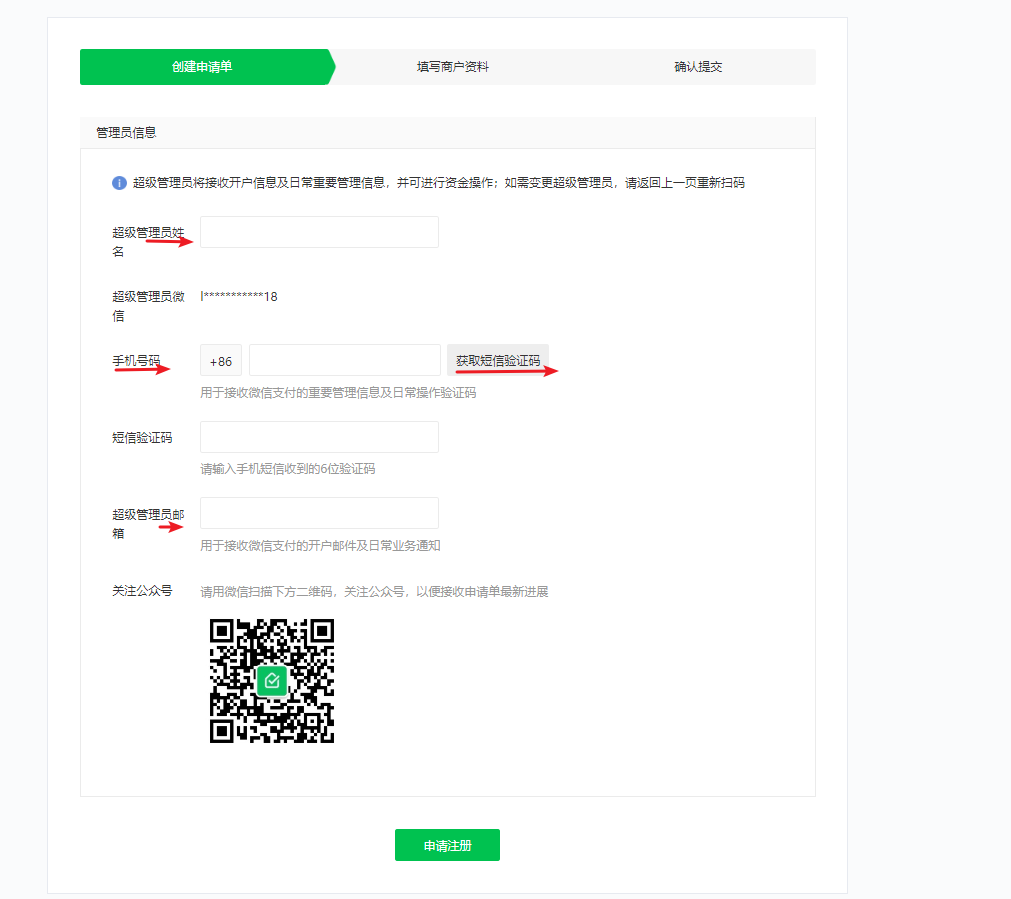Select the 创建申请单 step tab

tap(202, 67)
